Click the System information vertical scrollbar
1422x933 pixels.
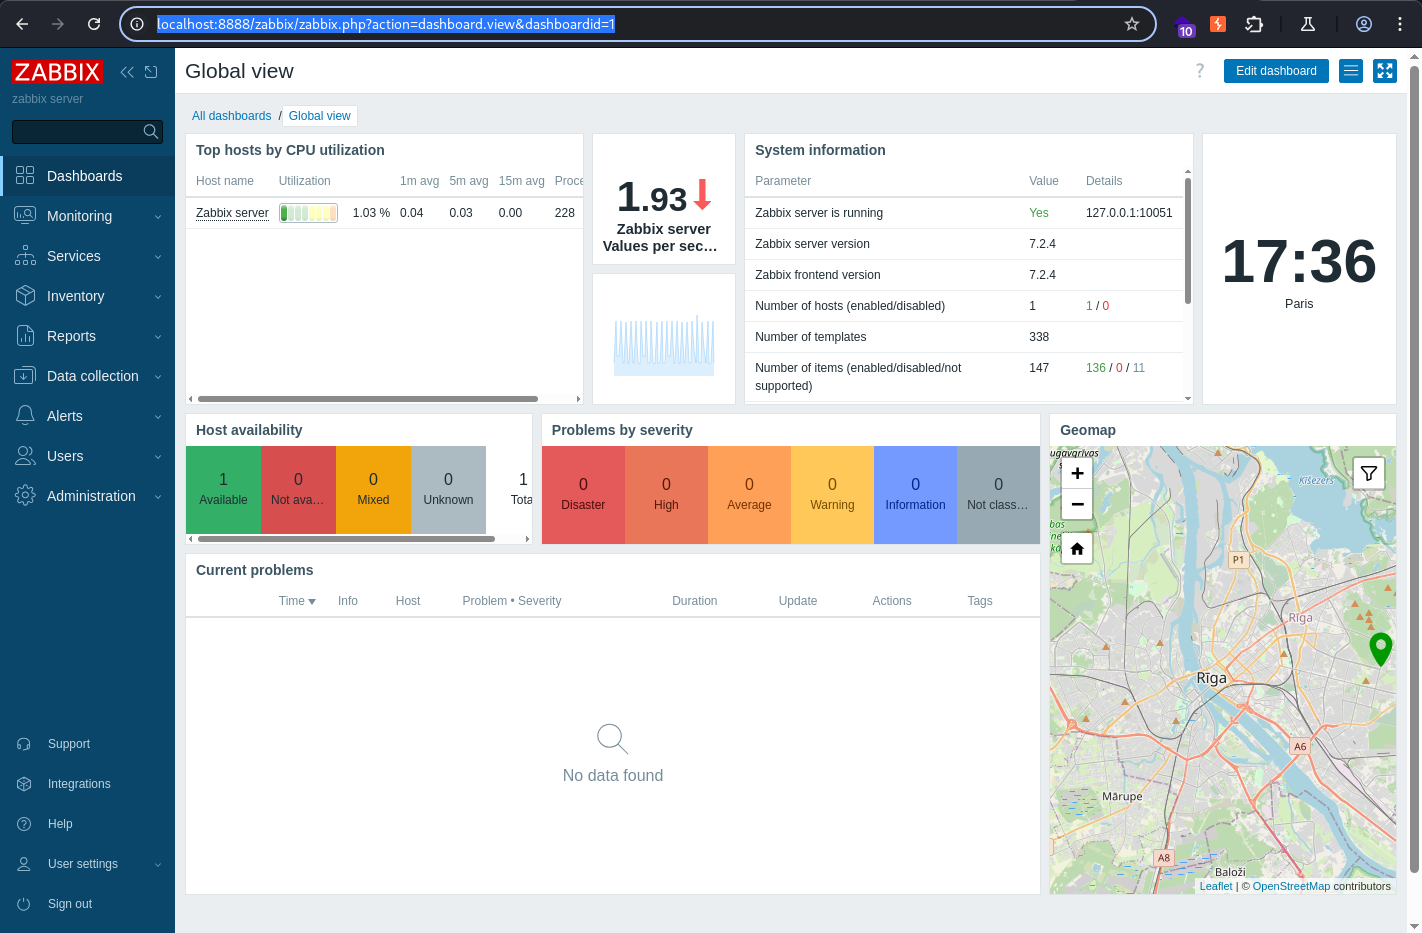click(1188, 241)
